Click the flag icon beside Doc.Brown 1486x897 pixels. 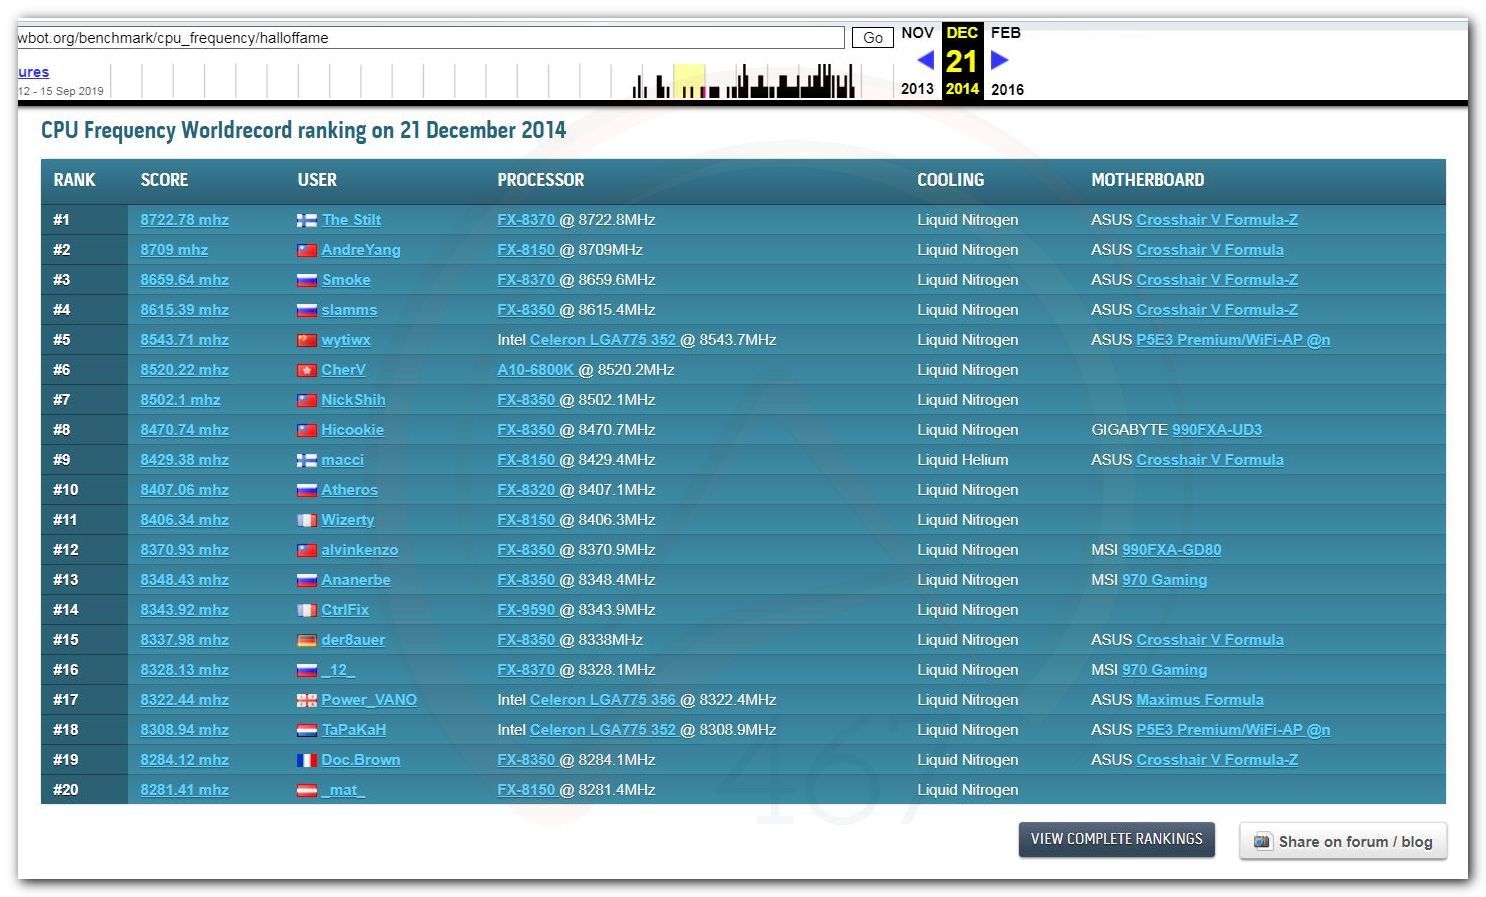307,760
